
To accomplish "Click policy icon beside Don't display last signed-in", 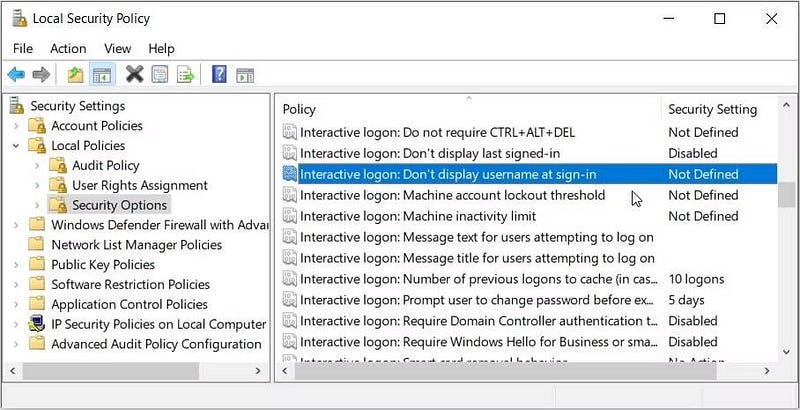I will pos(290,153).
